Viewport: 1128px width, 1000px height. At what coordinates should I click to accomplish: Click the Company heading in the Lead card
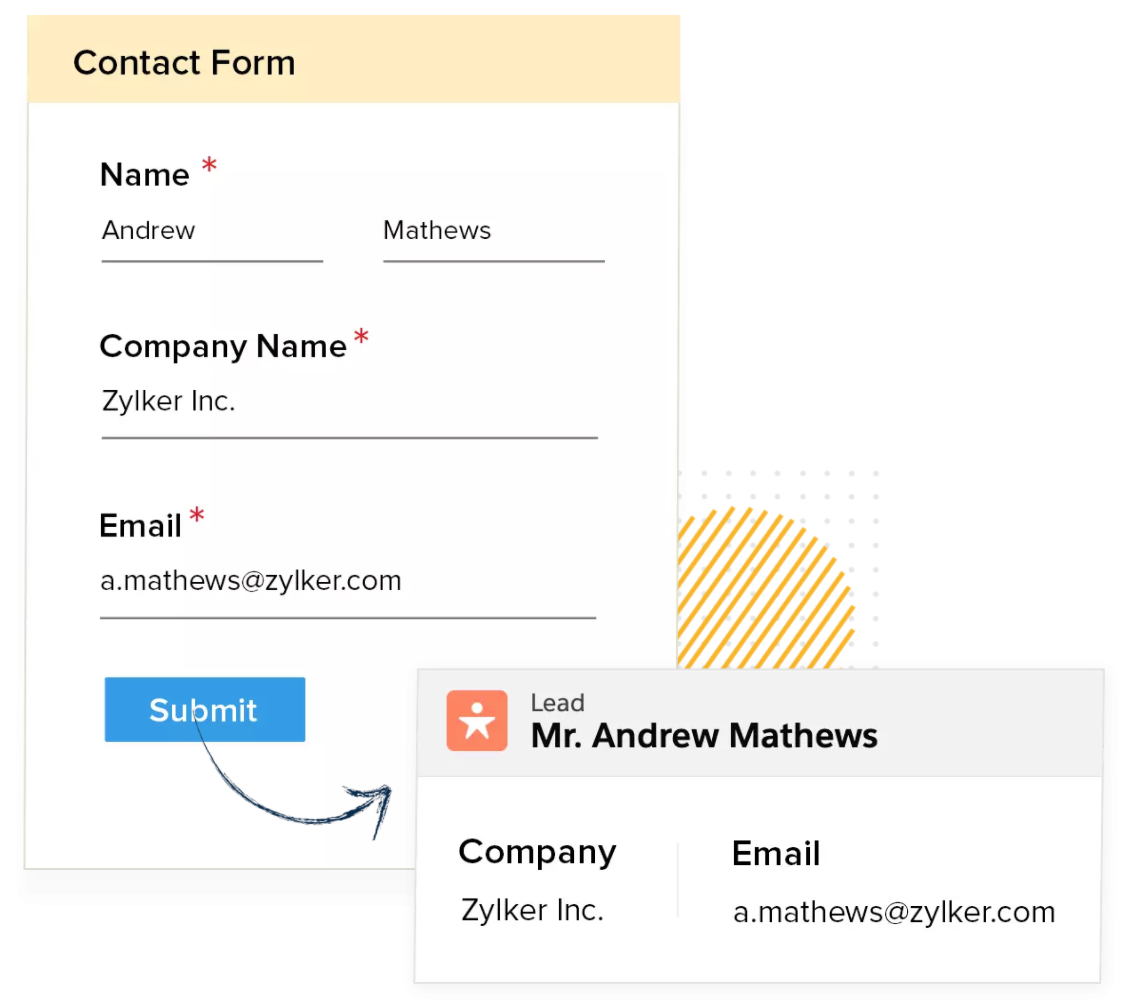[x=537, y=852]
